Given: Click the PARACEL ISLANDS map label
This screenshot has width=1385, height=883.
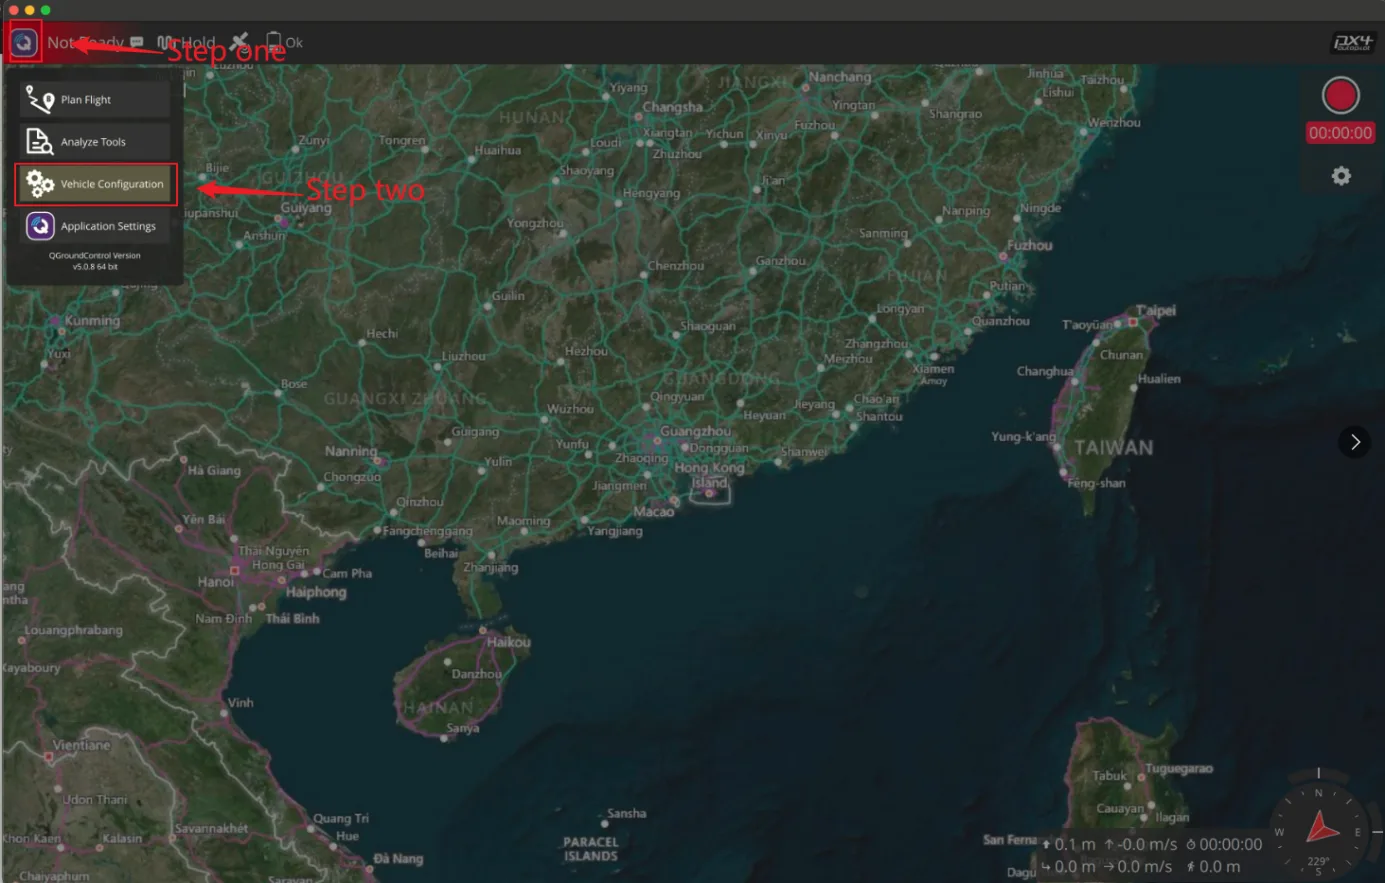Looking at the screenshot, I should click(591, 849).
